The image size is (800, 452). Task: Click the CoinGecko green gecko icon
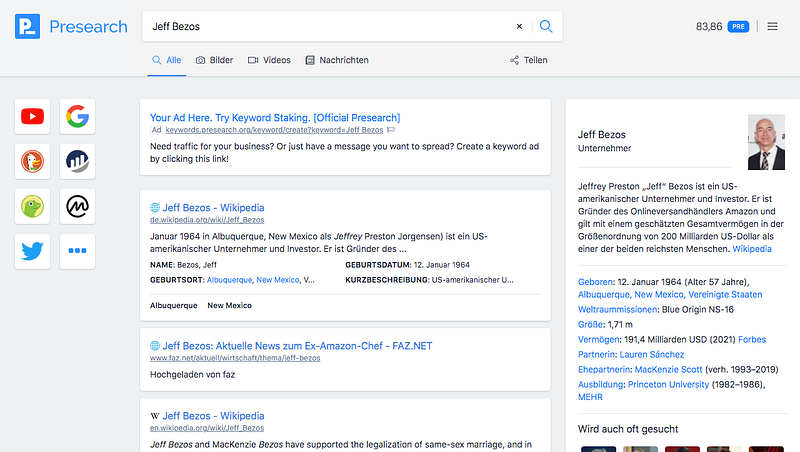(x=33, y=206)
